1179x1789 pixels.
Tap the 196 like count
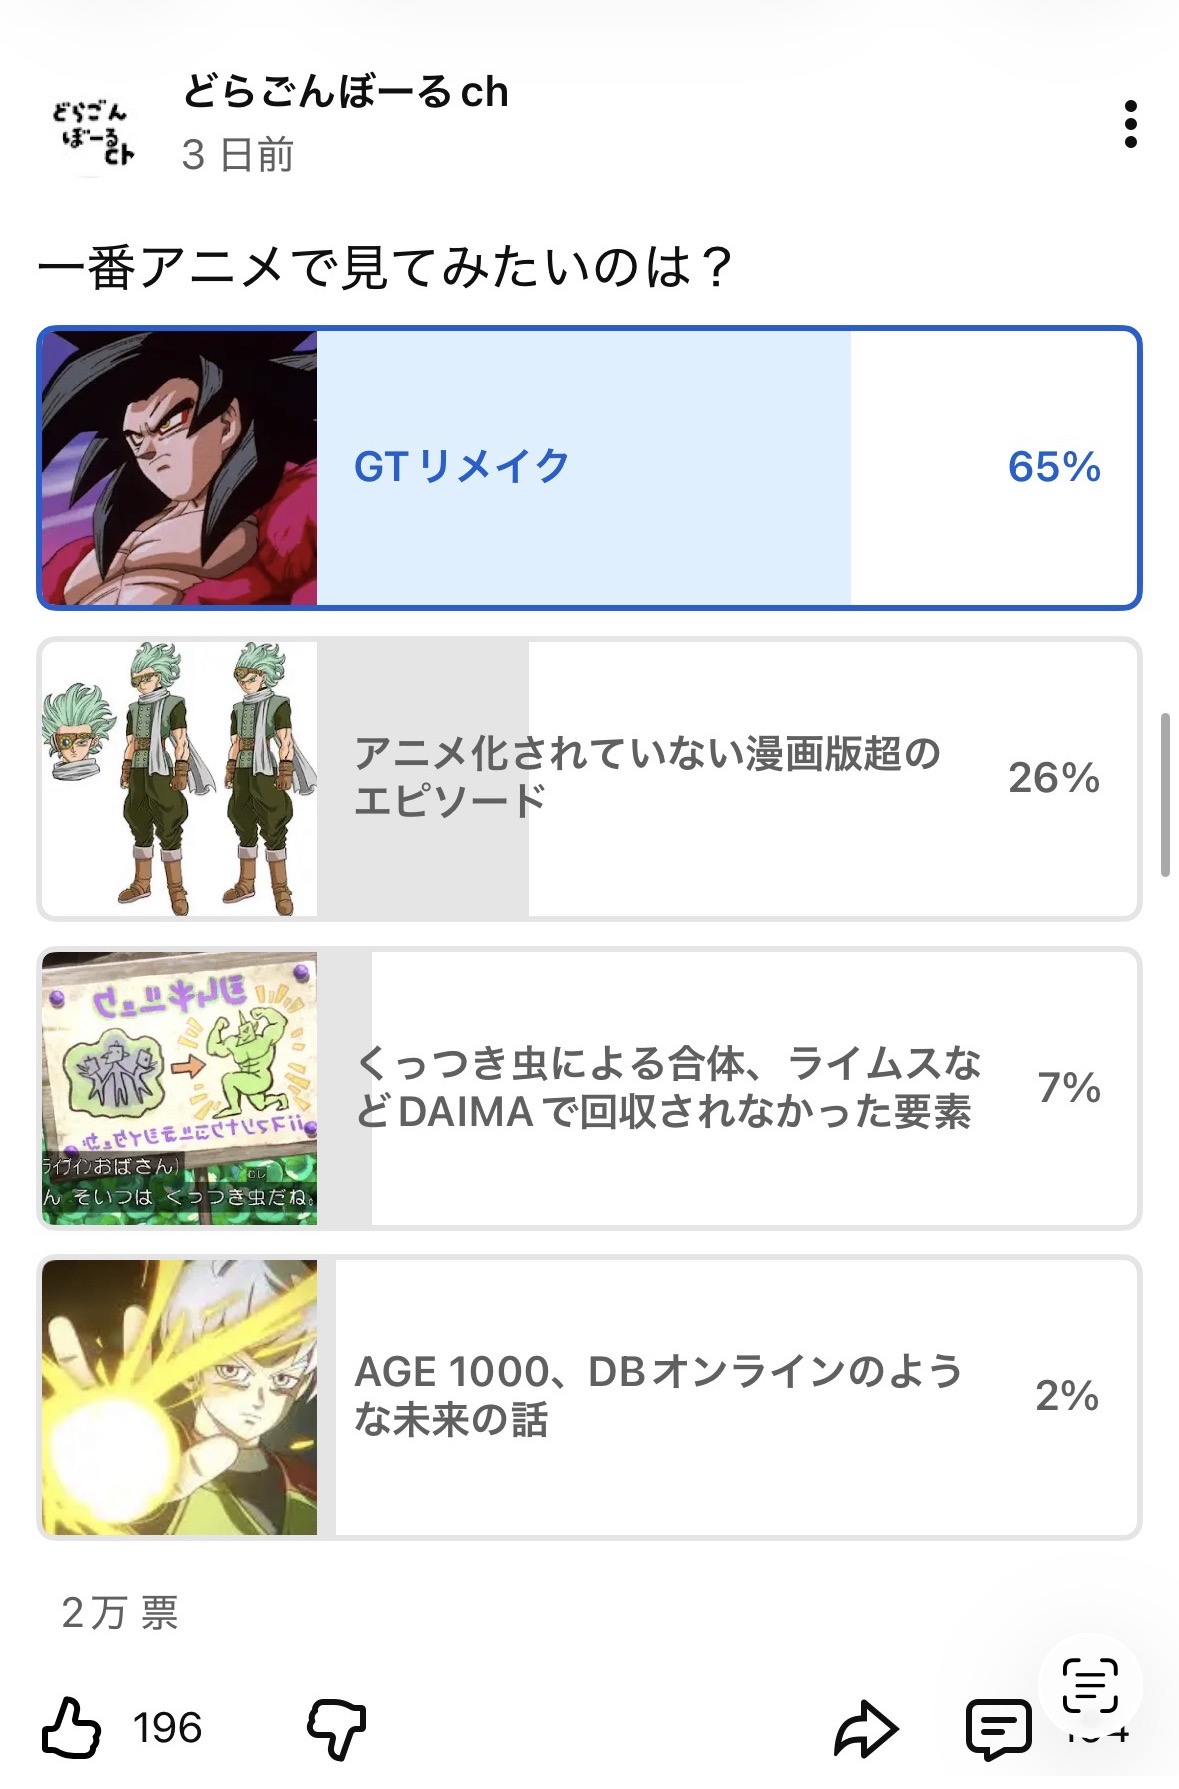(x=168, y=1728)
